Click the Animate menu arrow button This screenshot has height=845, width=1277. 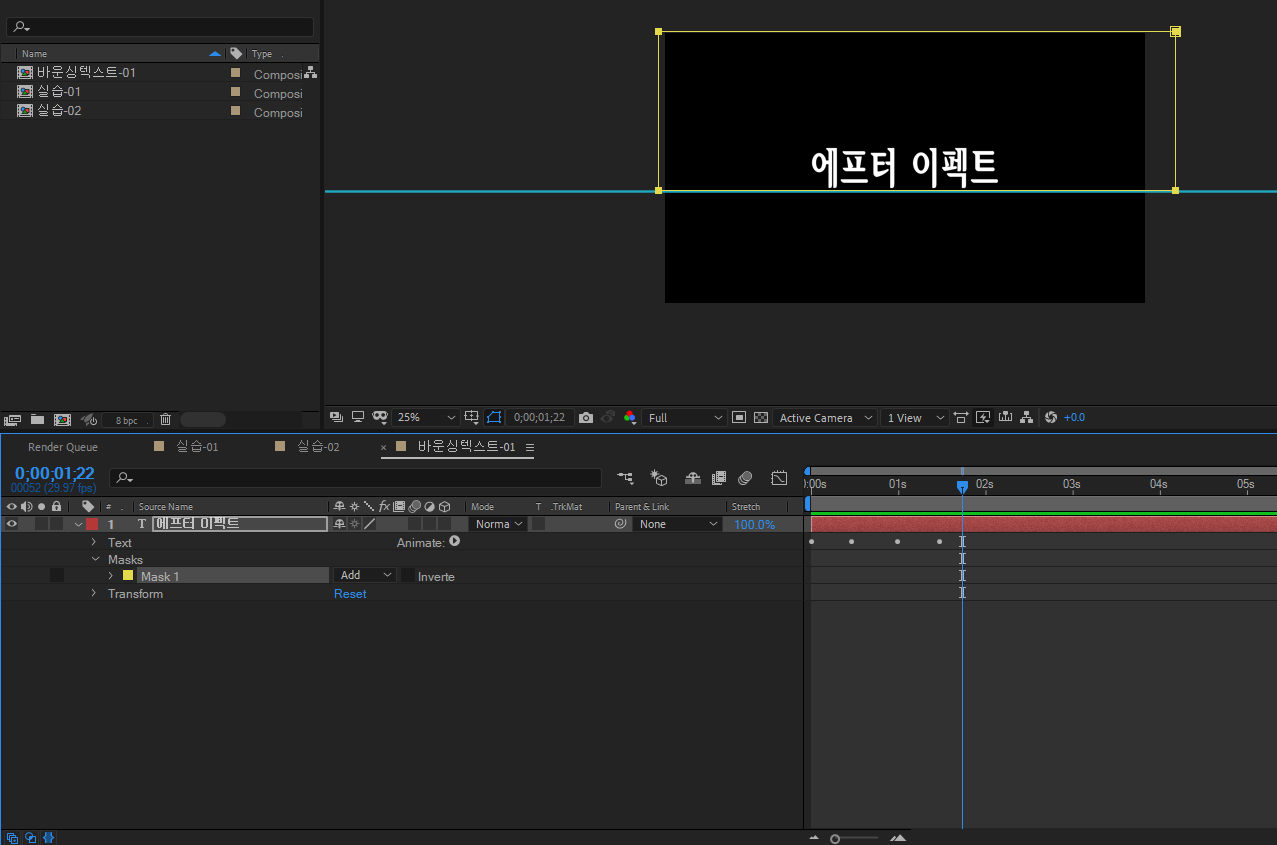(x=454, y=541)
